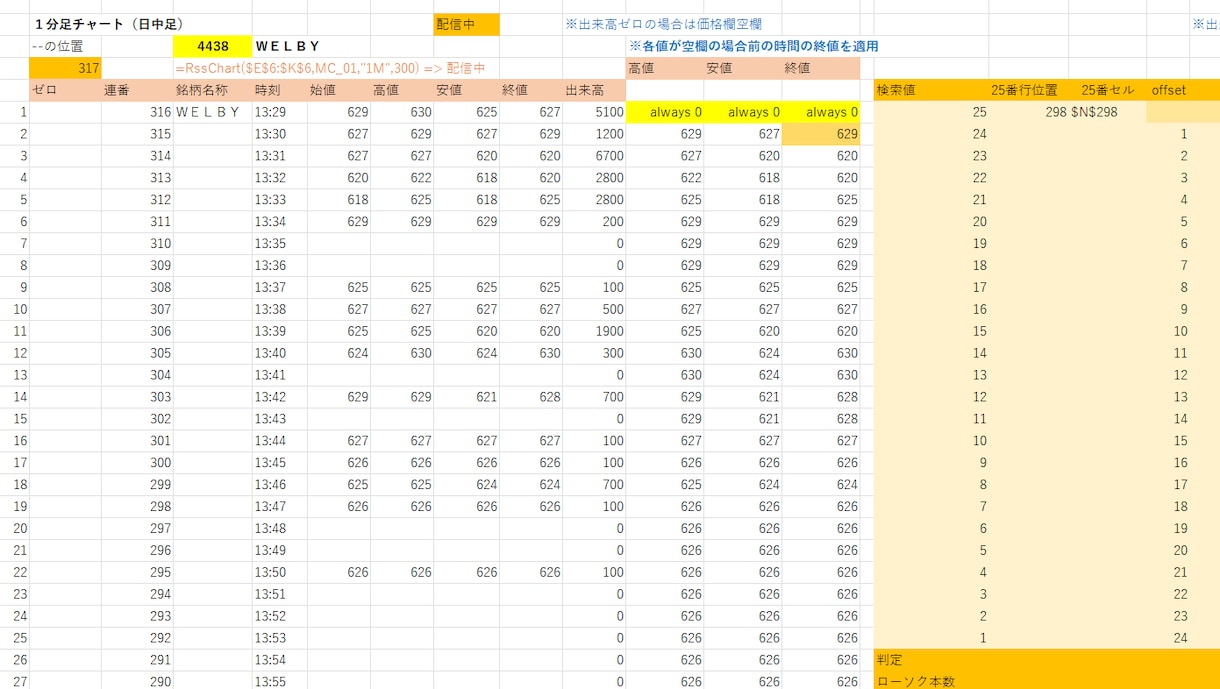Screen dimensions: 1220x689
Task: Select the time cell 13:45
Action: coord(280,463)
